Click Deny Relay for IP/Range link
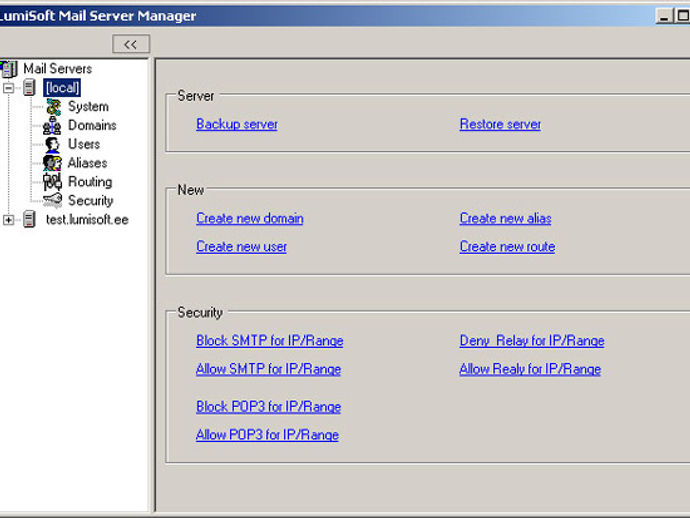The image size is (690, 518). pyautogui.click(x=532, y=341)
